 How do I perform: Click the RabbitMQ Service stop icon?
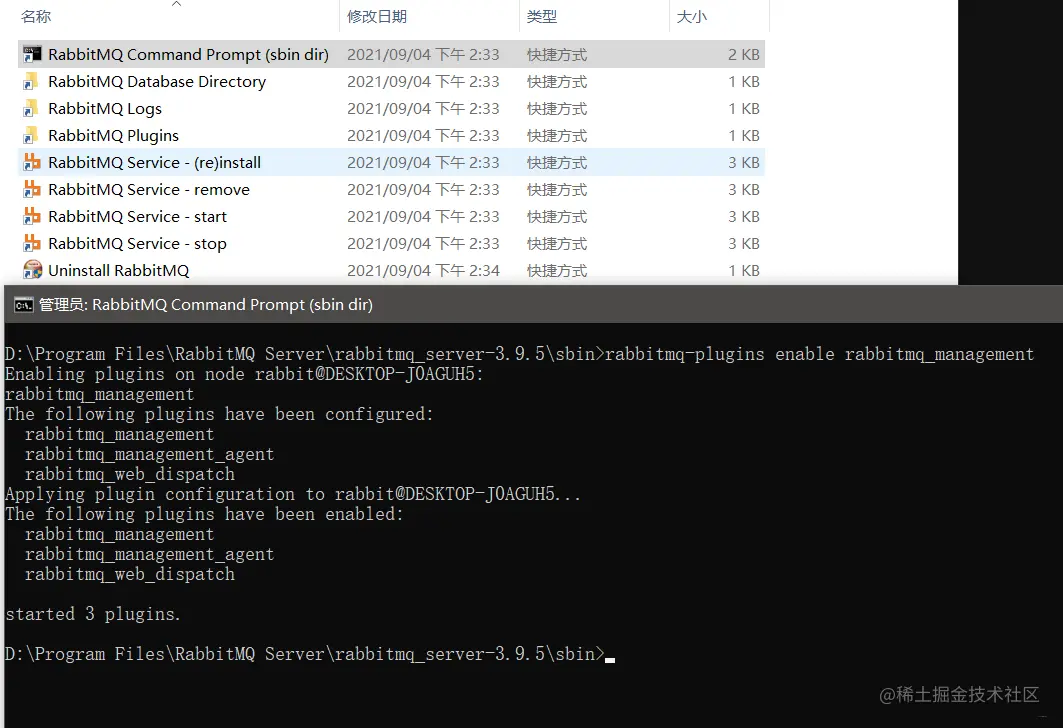point(32,243)
